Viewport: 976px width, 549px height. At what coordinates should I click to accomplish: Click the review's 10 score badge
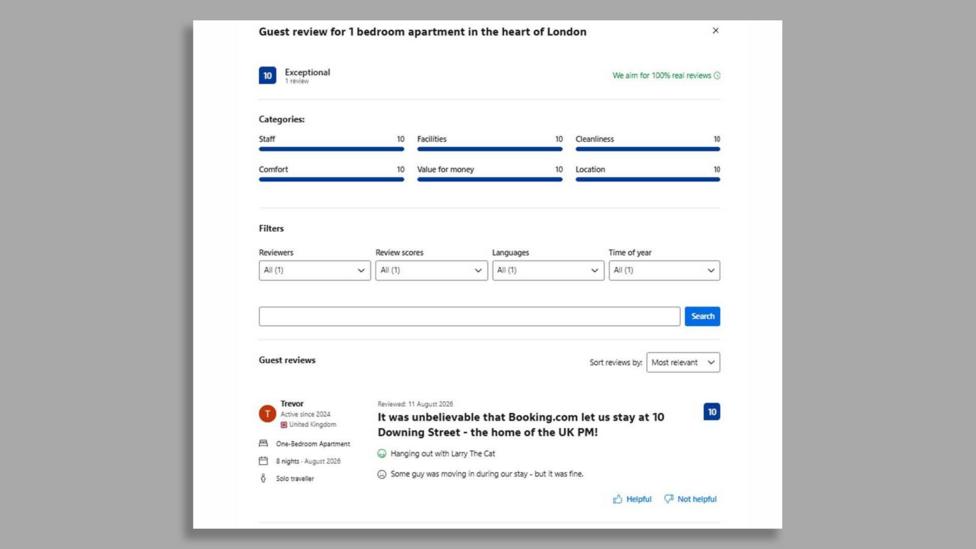711,411
